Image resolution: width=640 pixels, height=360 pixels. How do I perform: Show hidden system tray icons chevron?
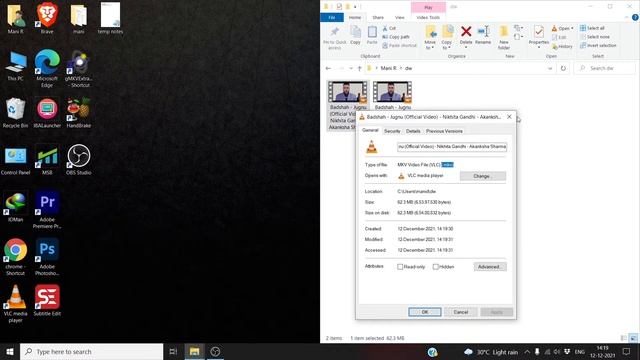527,351
